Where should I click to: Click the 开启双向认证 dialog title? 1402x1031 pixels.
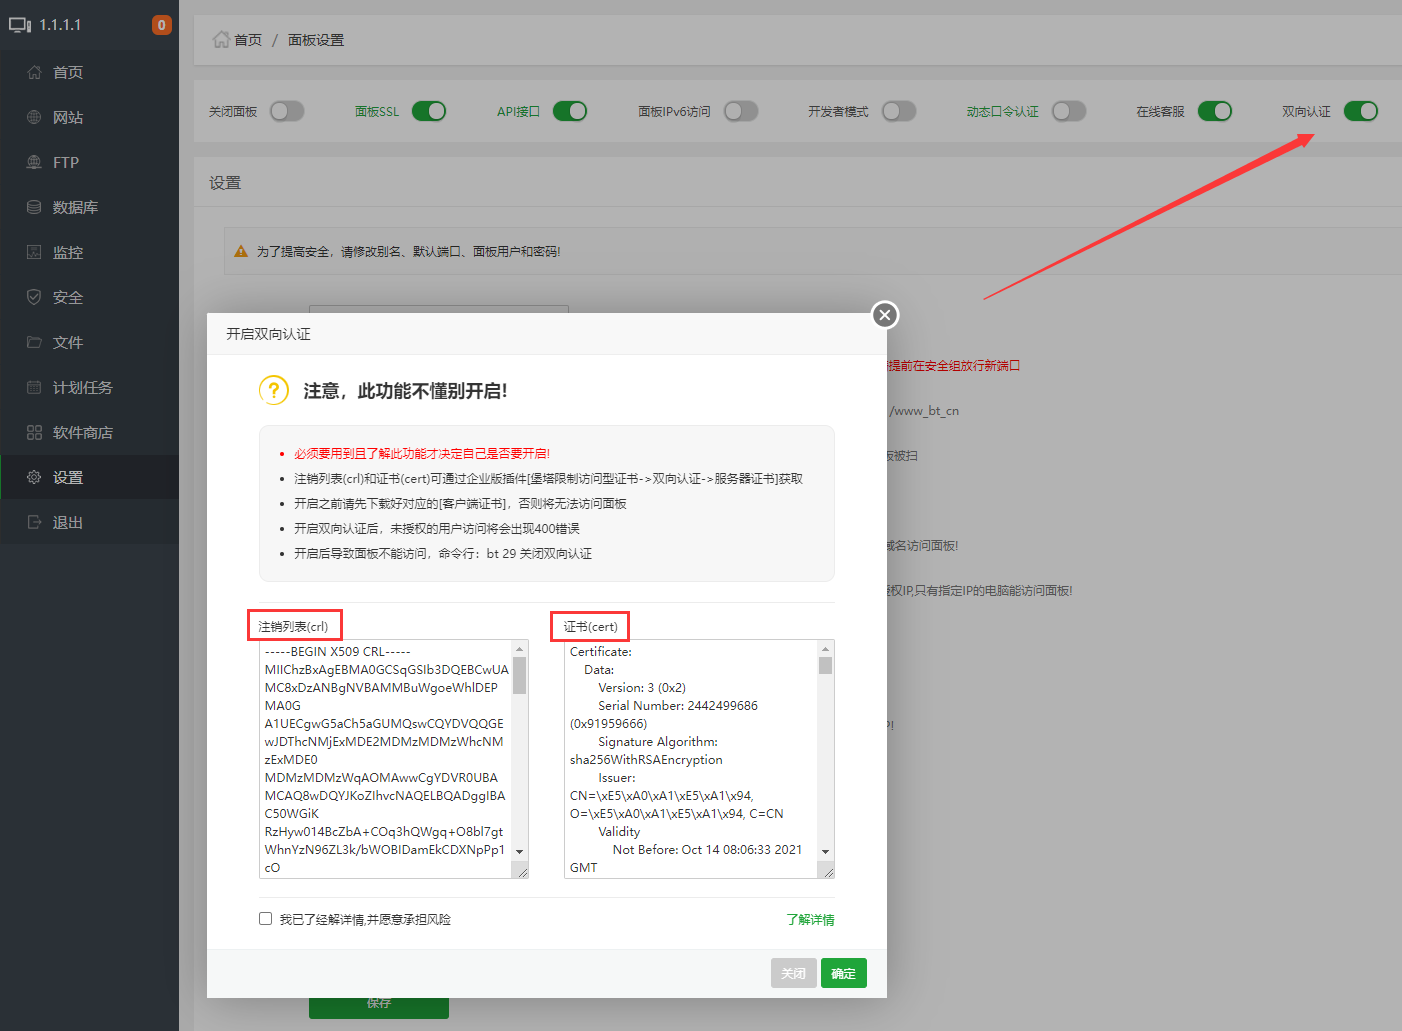click(268, 334)
